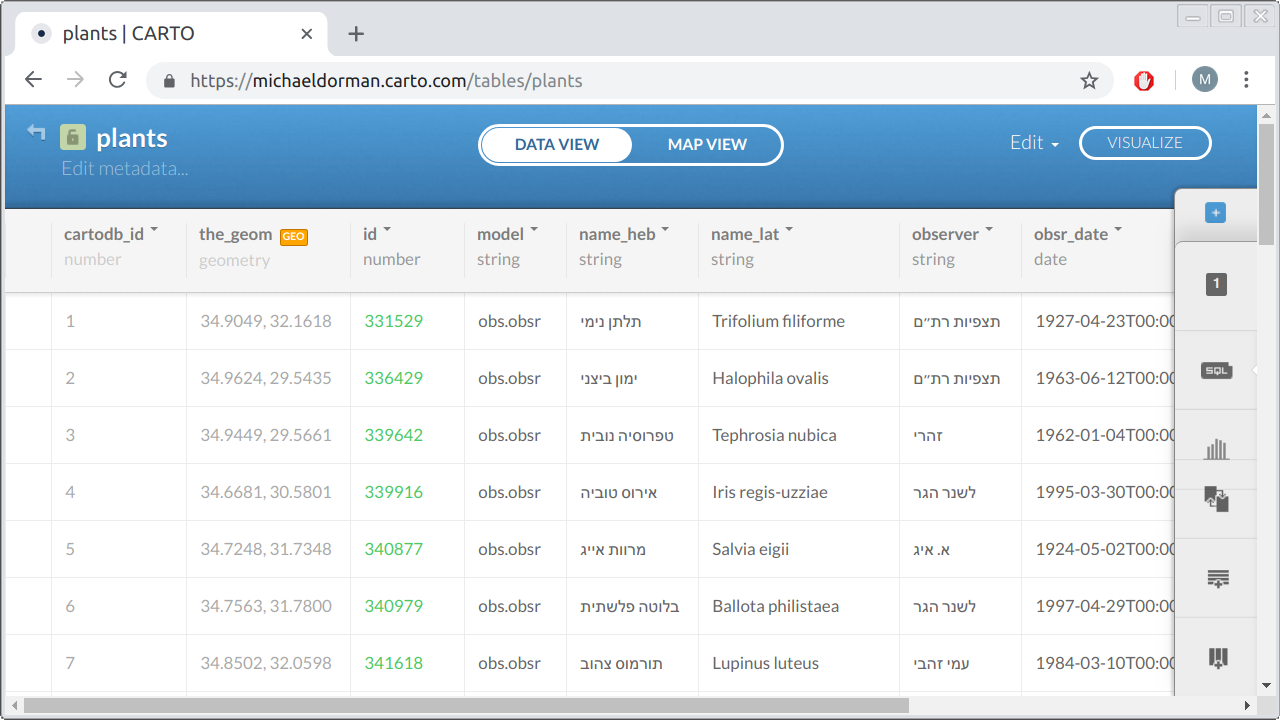Open merge with dataset icon
Screen dimensions: 1280x720
[x=1217, y=499]
